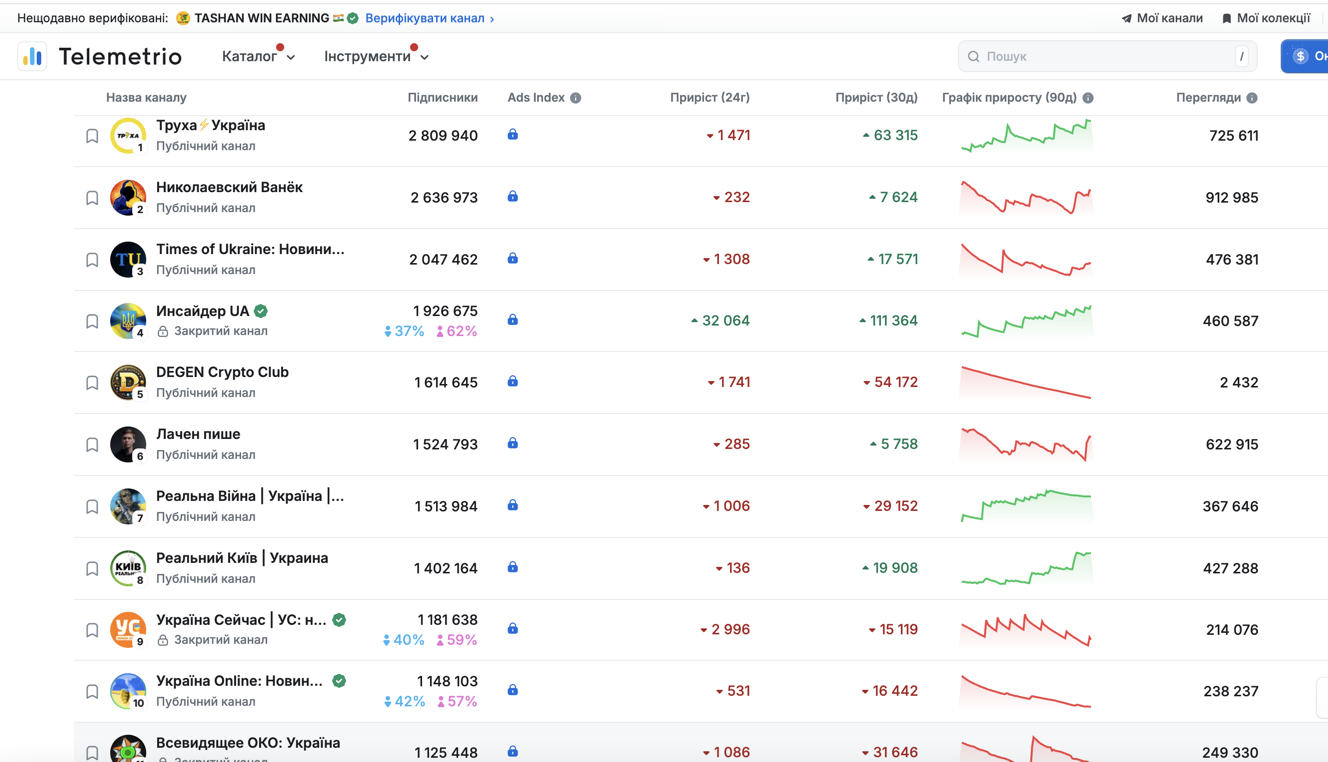Click lock icon in Лачен пише row
This screenshot has height=762, width=1328.
[513, 444]
